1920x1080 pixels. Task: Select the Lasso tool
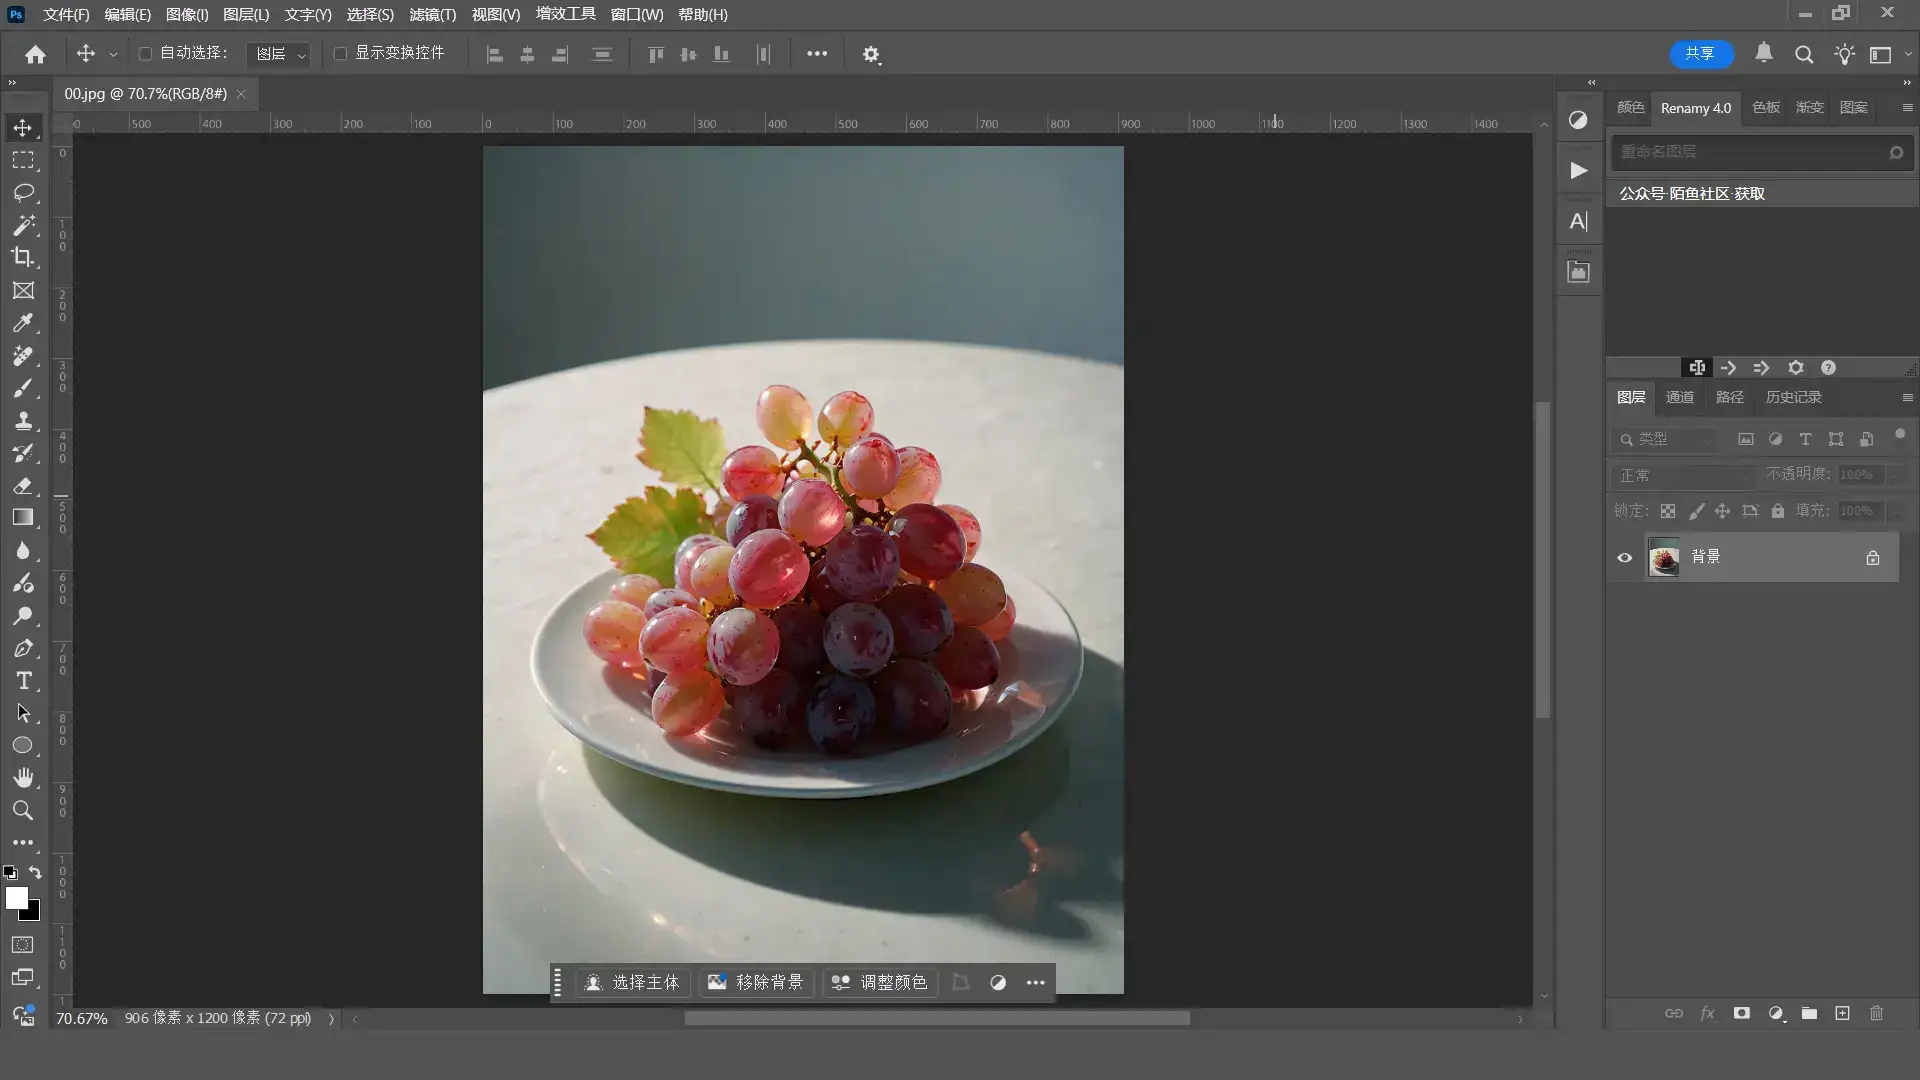[23, 192]
